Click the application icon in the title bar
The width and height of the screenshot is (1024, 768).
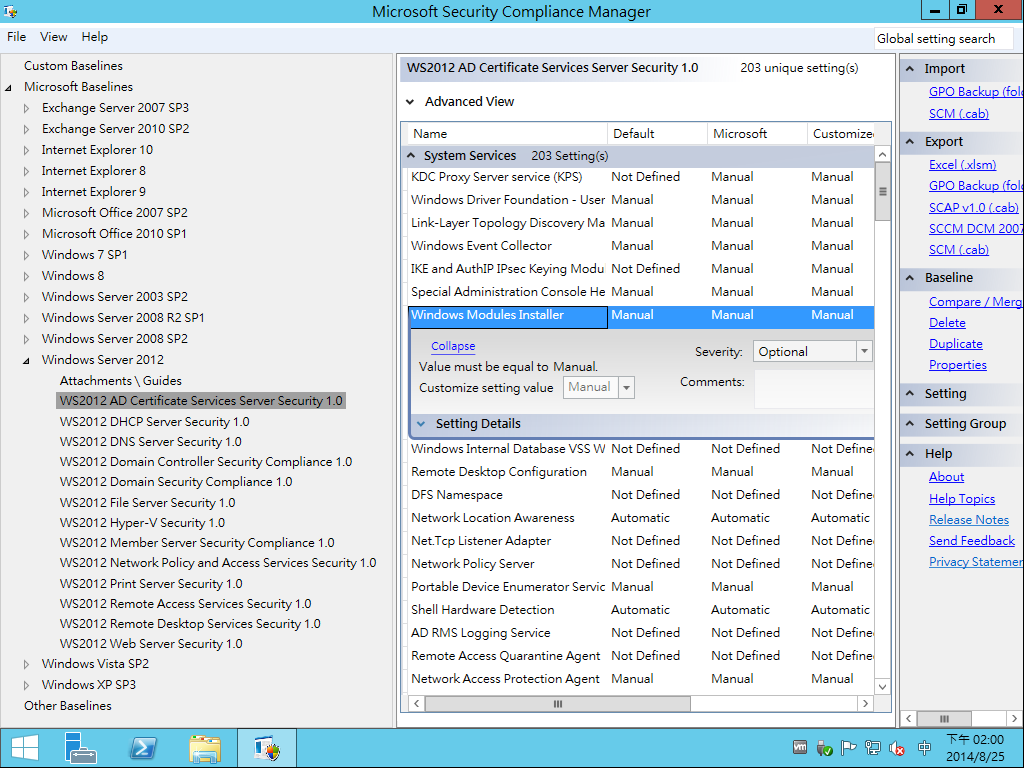pyautogui.click(x=10, y=10)
